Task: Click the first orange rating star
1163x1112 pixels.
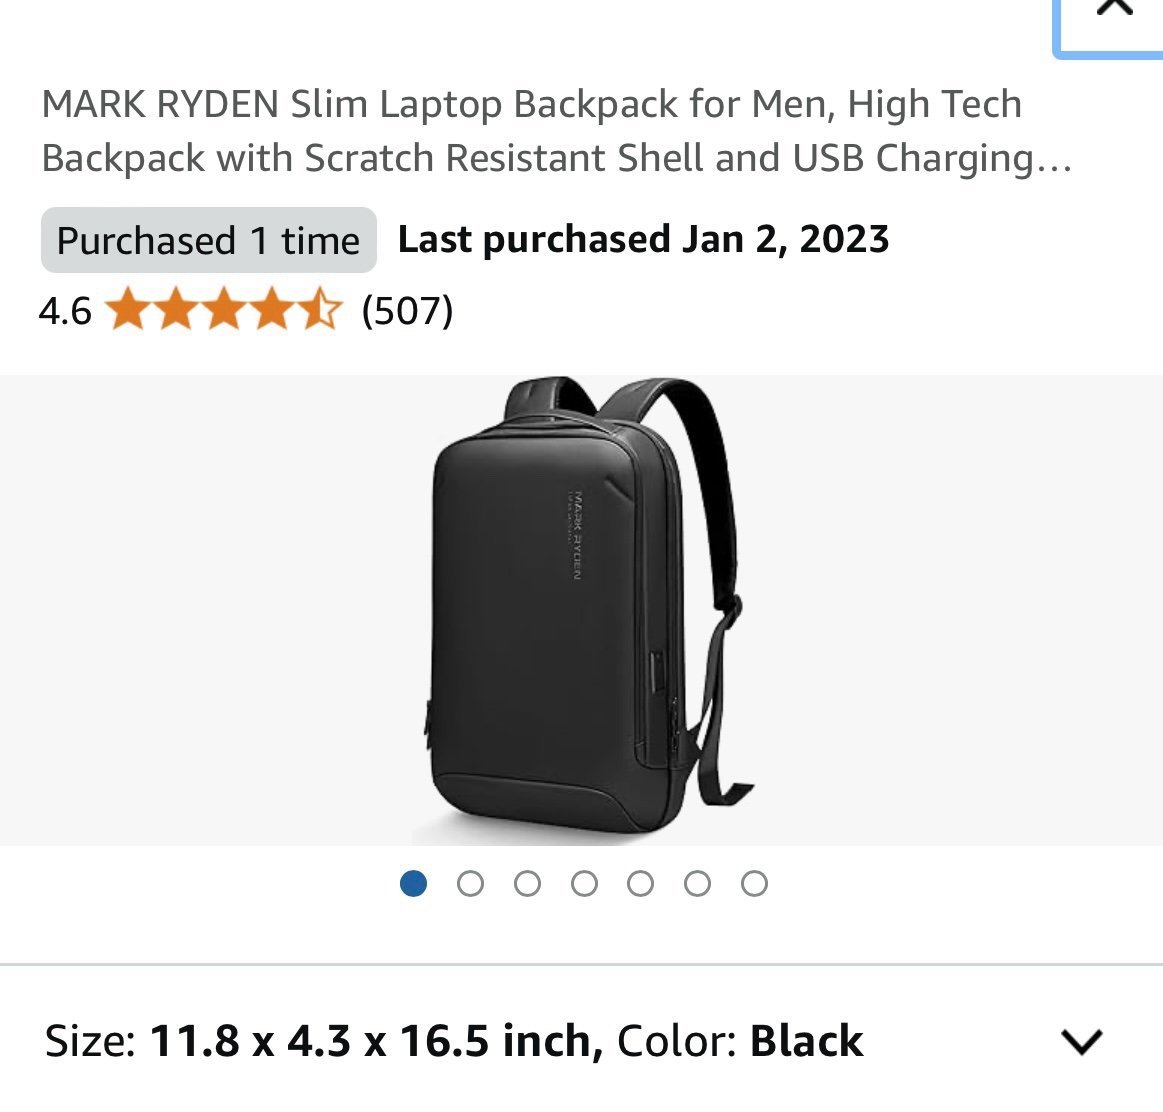Action: pyautogui.click(x=128, y=309)
